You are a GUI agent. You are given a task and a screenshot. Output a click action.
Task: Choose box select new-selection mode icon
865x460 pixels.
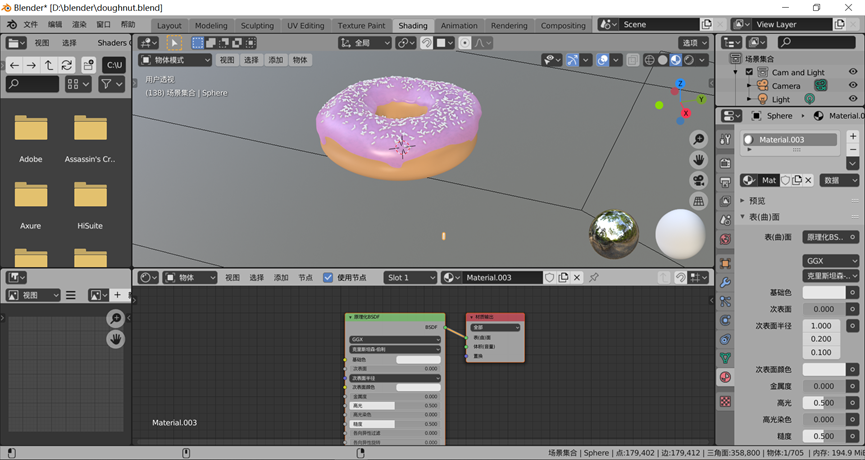coord(197,42)
